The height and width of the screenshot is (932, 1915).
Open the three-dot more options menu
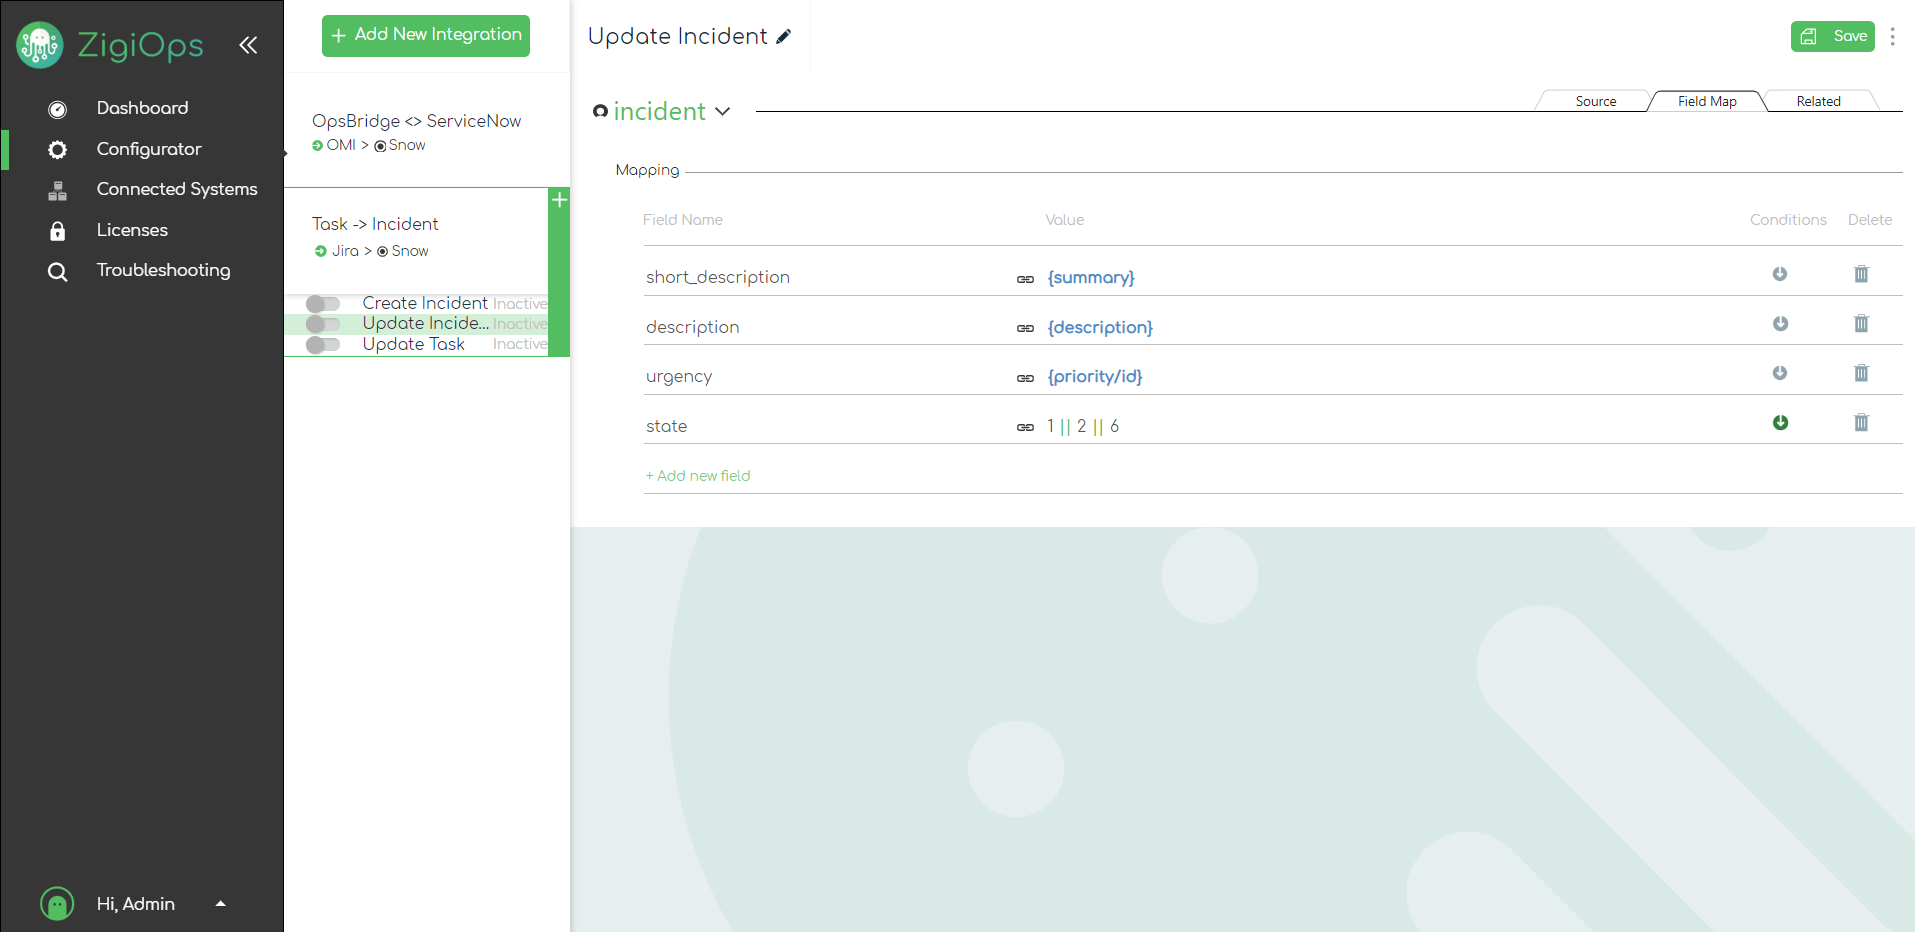point(1892,37)
